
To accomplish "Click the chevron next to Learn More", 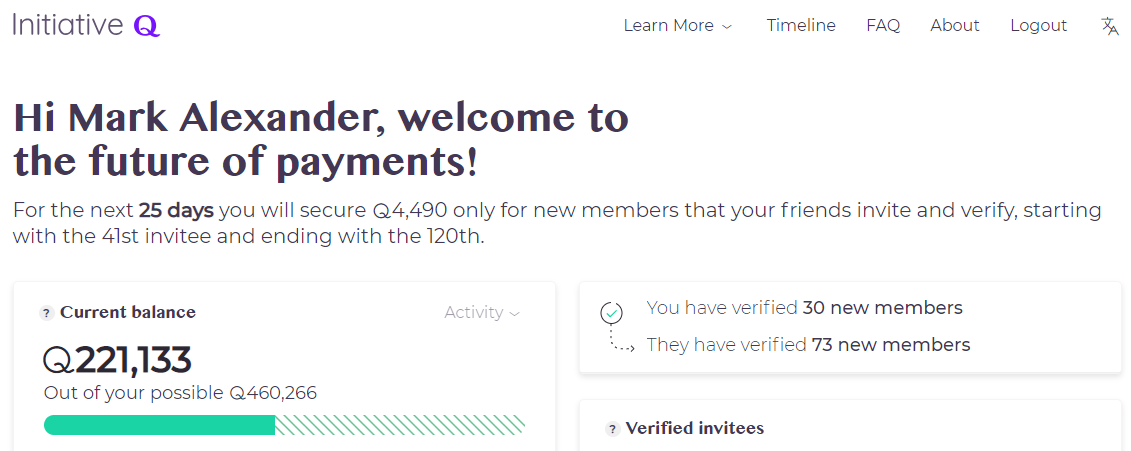I will (x=727, y=27).
